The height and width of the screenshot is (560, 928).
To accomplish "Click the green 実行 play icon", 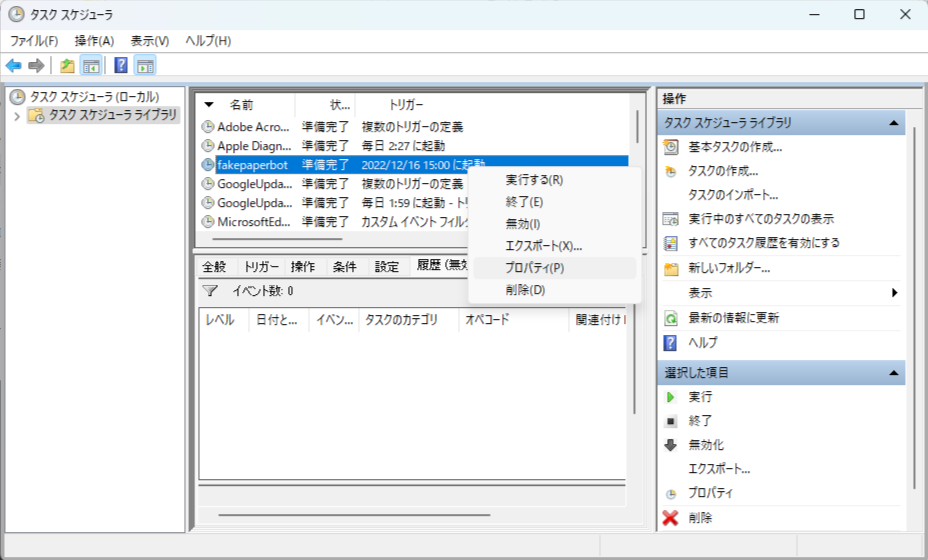I will (670, 397).
